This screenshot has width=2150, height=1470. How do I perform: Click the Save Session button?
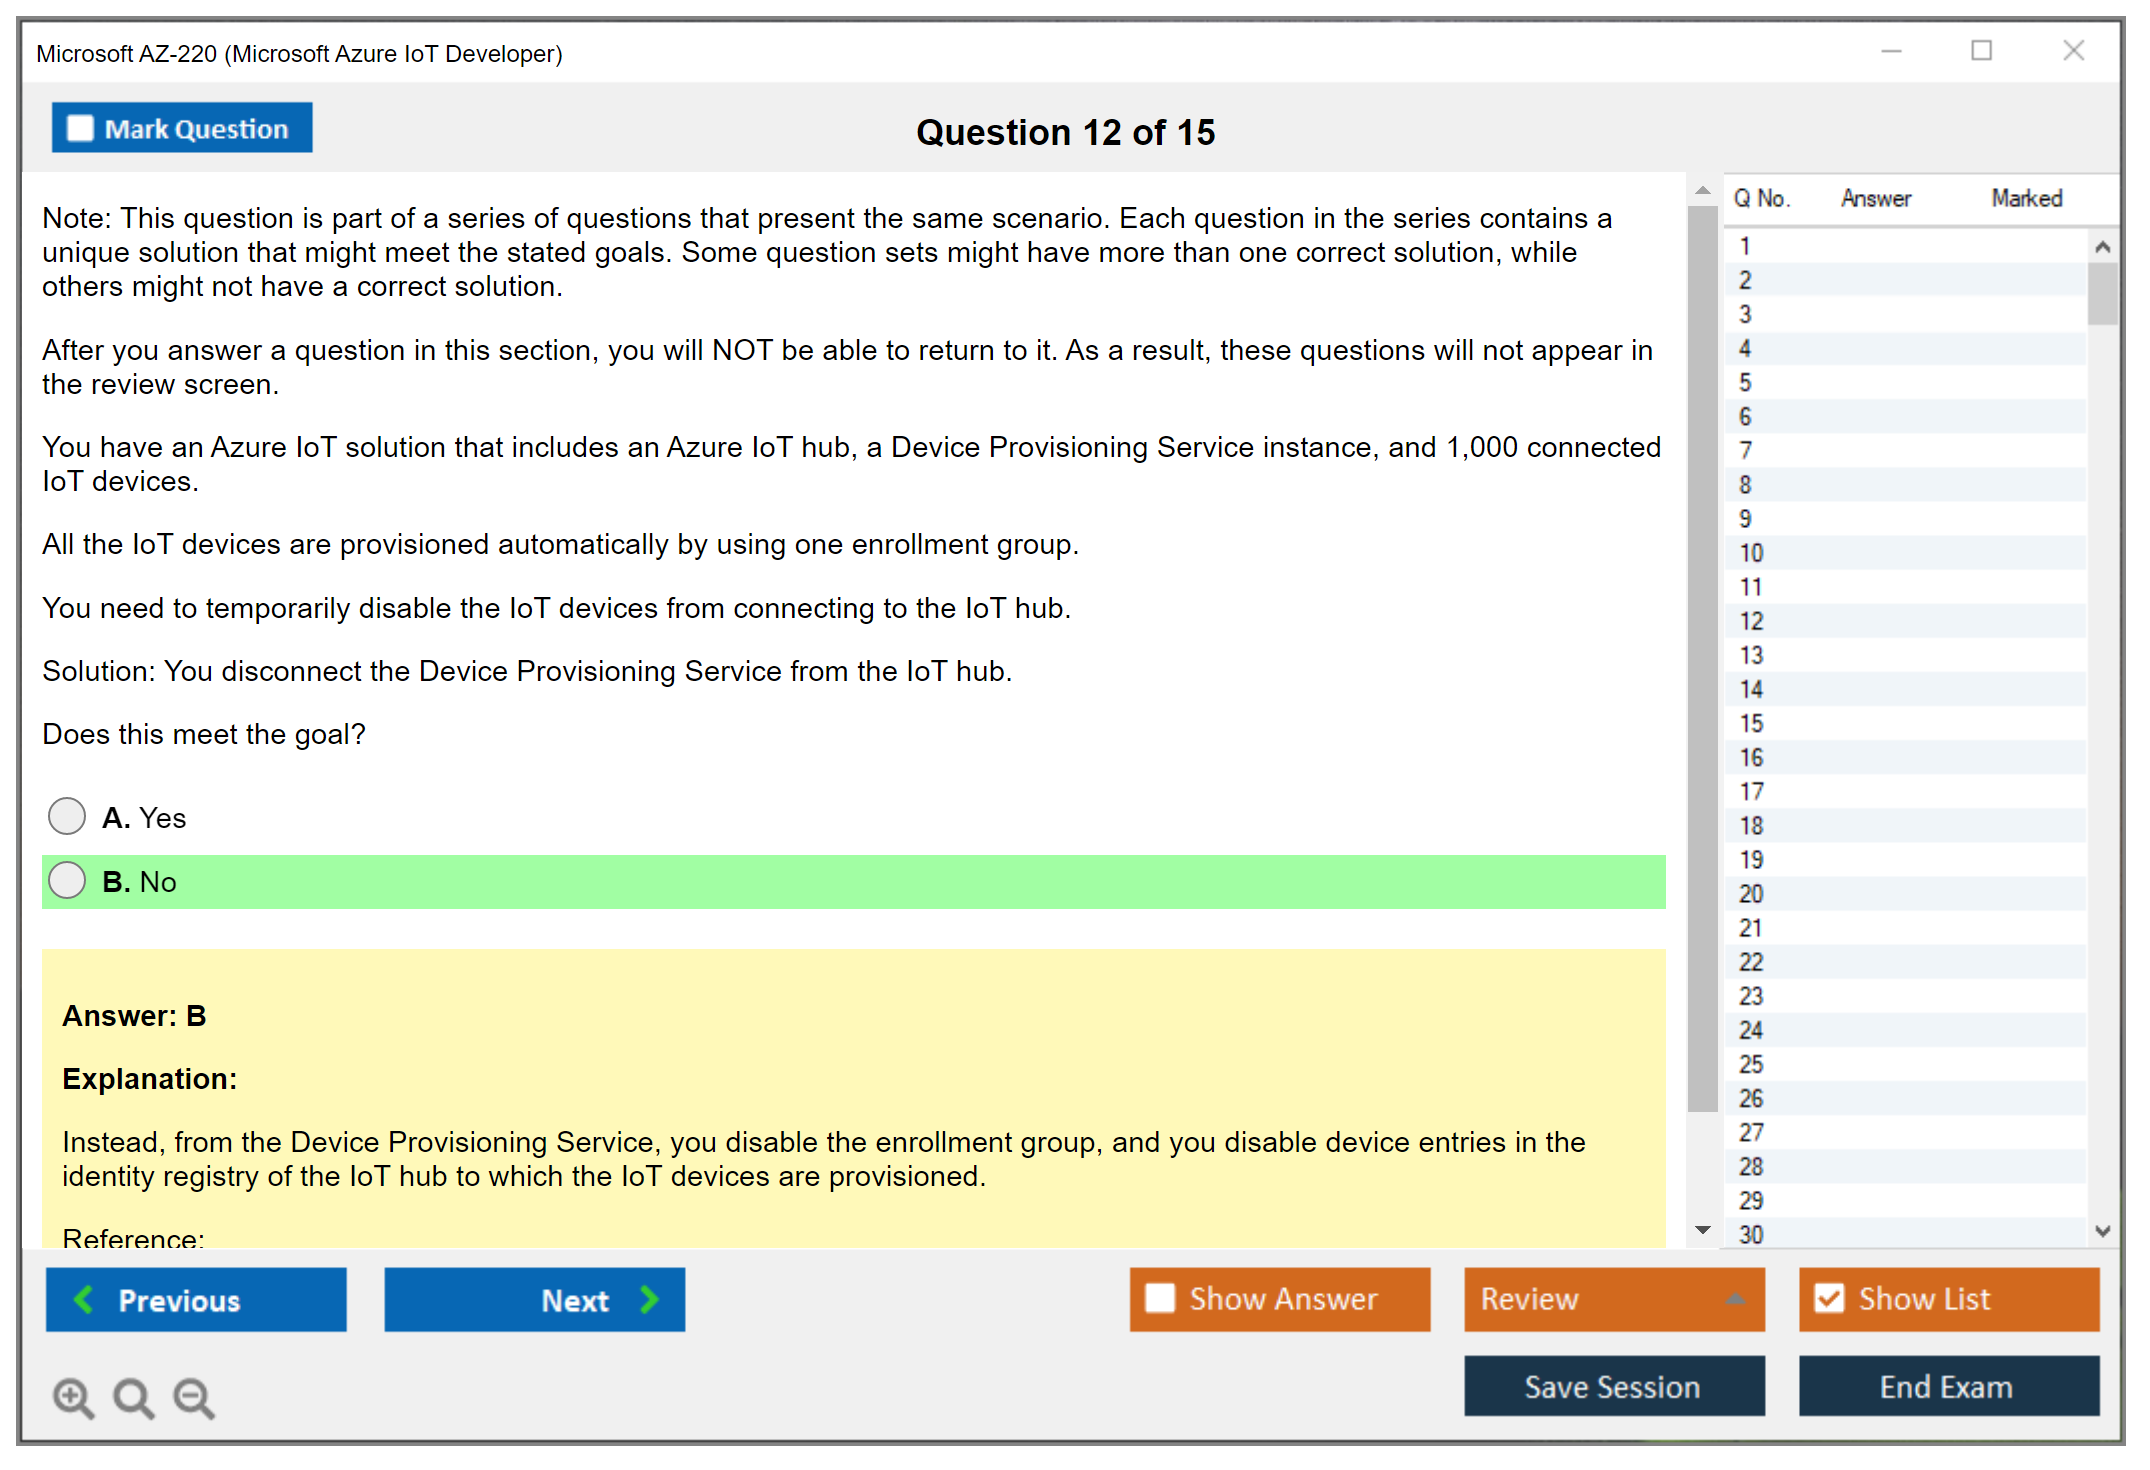(x=1613, y=1386)
